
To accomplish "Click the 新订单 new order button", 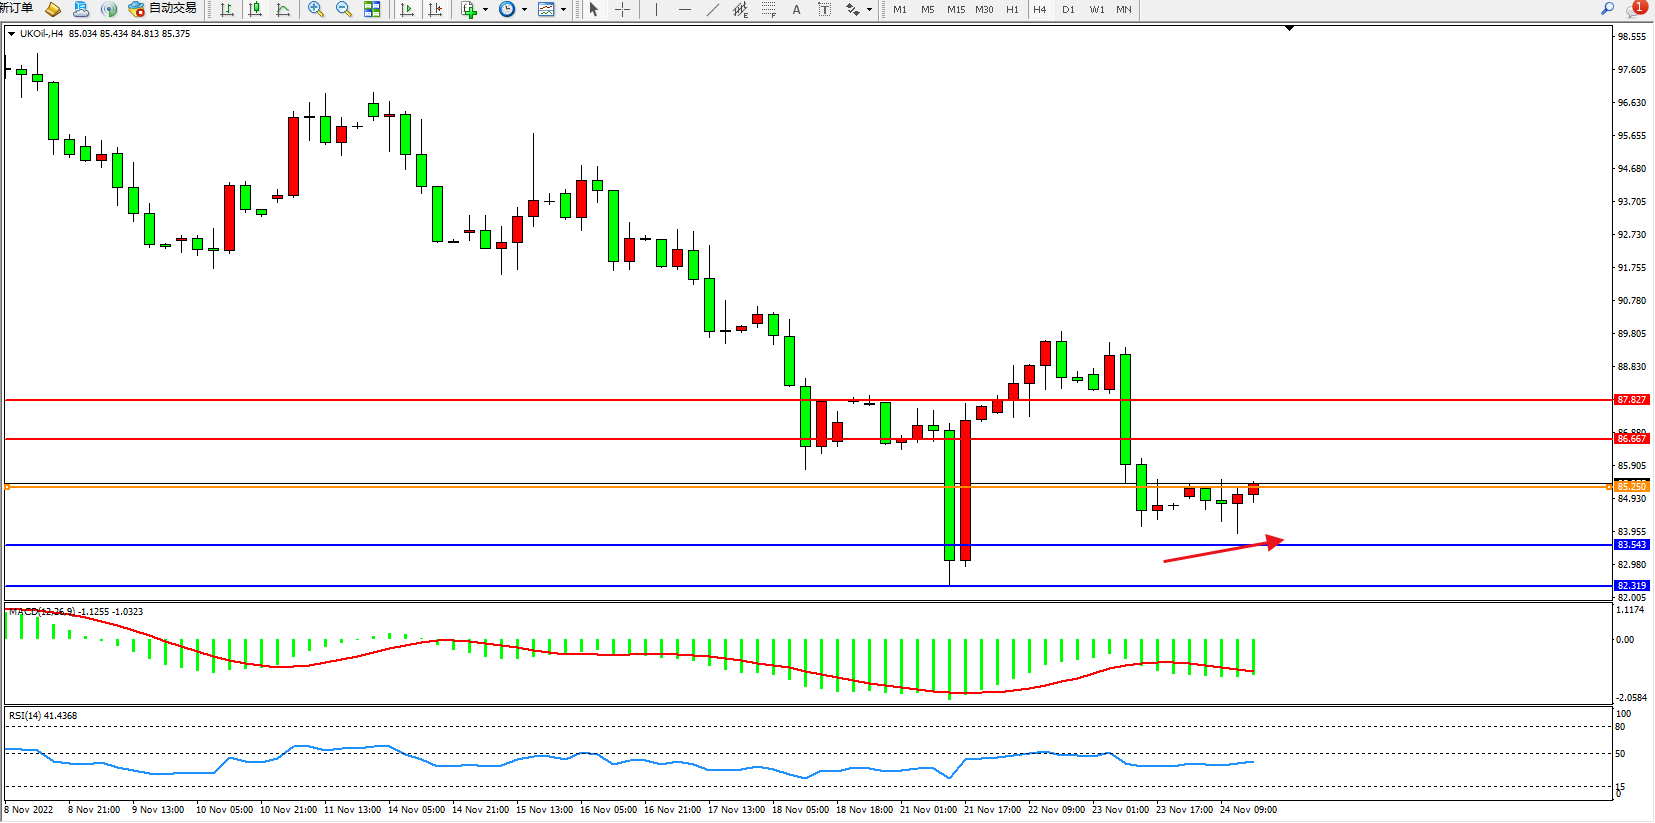I will pyautogui.click(x=16, y=8).
